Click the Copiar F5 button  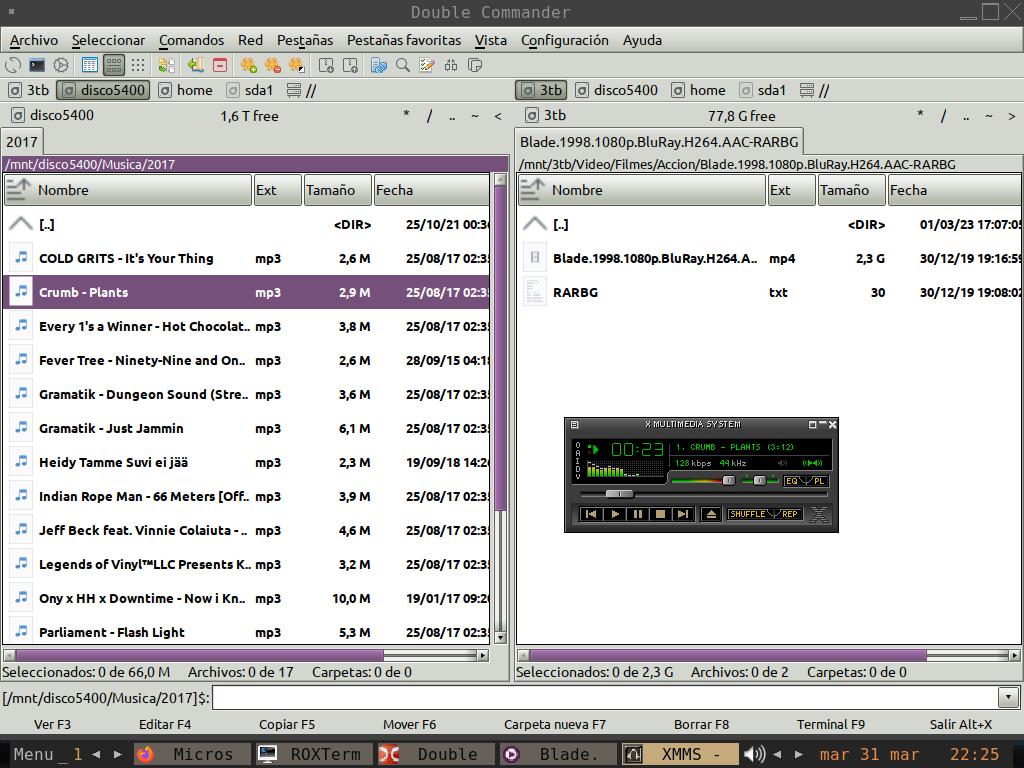point(286,724)
